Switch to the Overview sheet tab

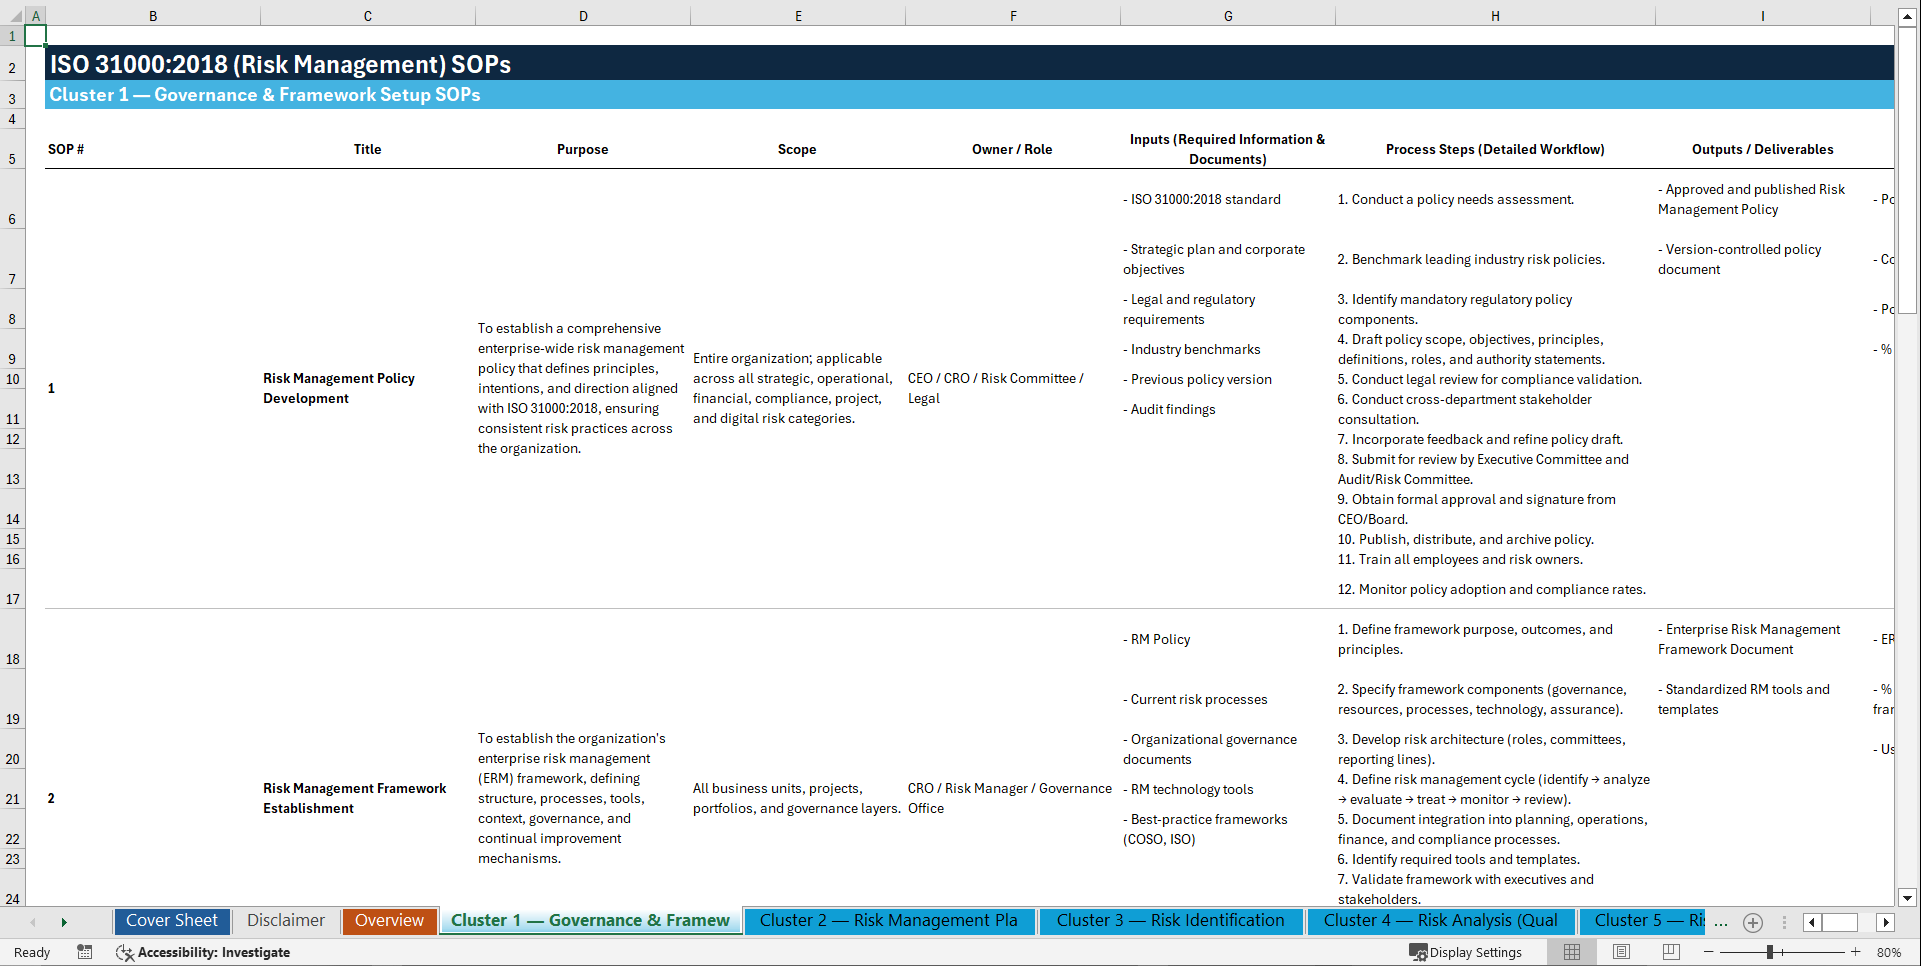click(389, 920)
